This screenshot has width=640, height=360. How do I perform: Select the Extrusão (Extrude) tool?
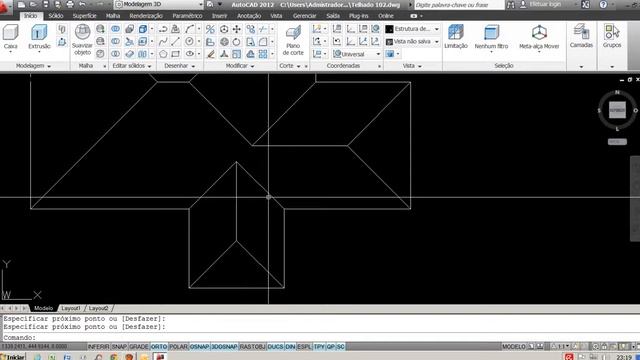coord(39,37)
